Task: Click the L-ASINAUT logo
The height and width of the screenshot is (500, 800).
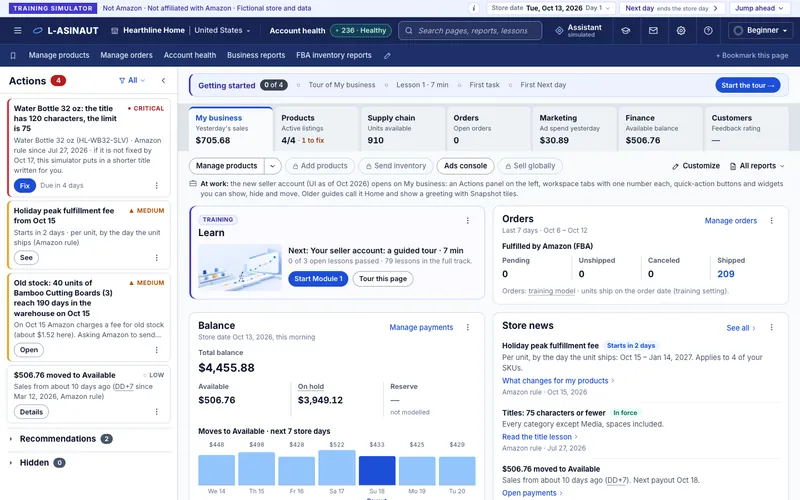Action: pos(65,31)
